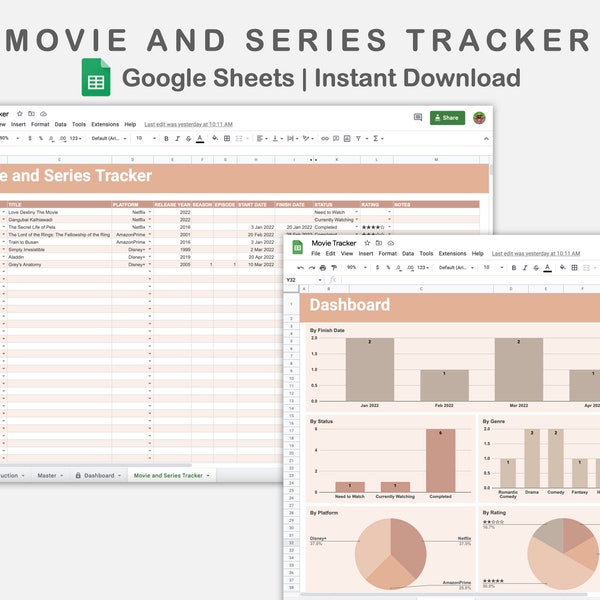Open text color picker in Movie Tracker window
The width and height of the screenshot is (600, 600).
(x=548, y=268)
